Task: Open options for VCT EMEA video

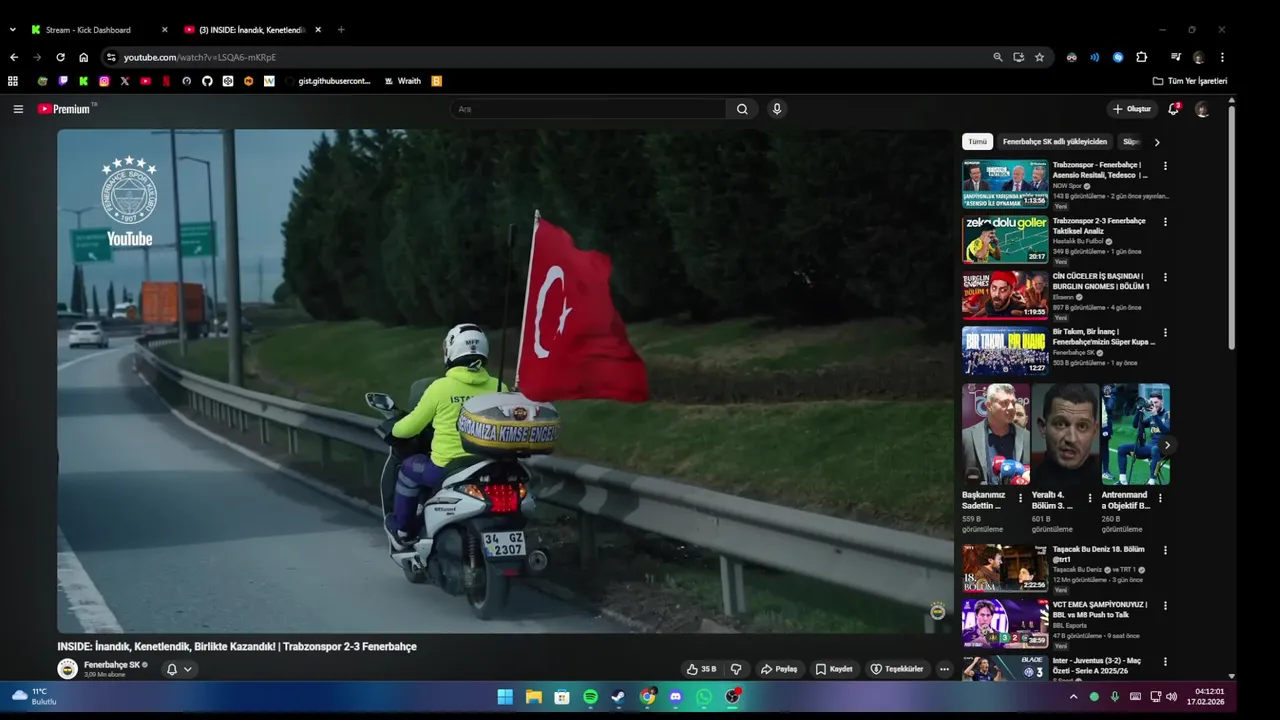Action: click(x=1165, y=605)
